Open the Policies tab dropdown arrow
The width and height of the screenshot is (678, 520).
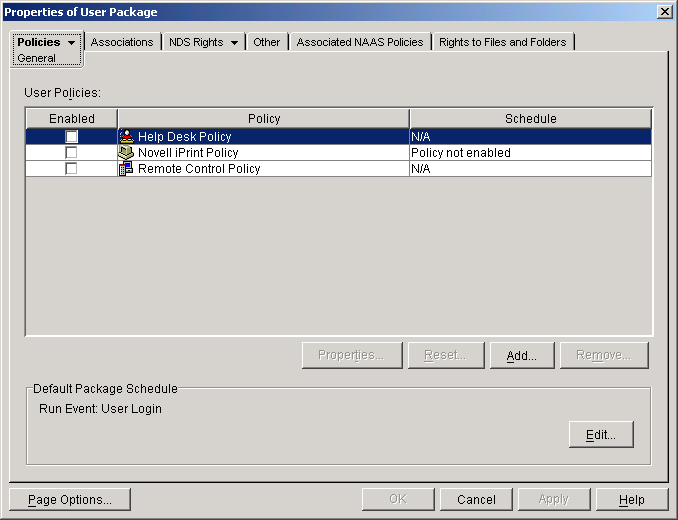(71, 42)
